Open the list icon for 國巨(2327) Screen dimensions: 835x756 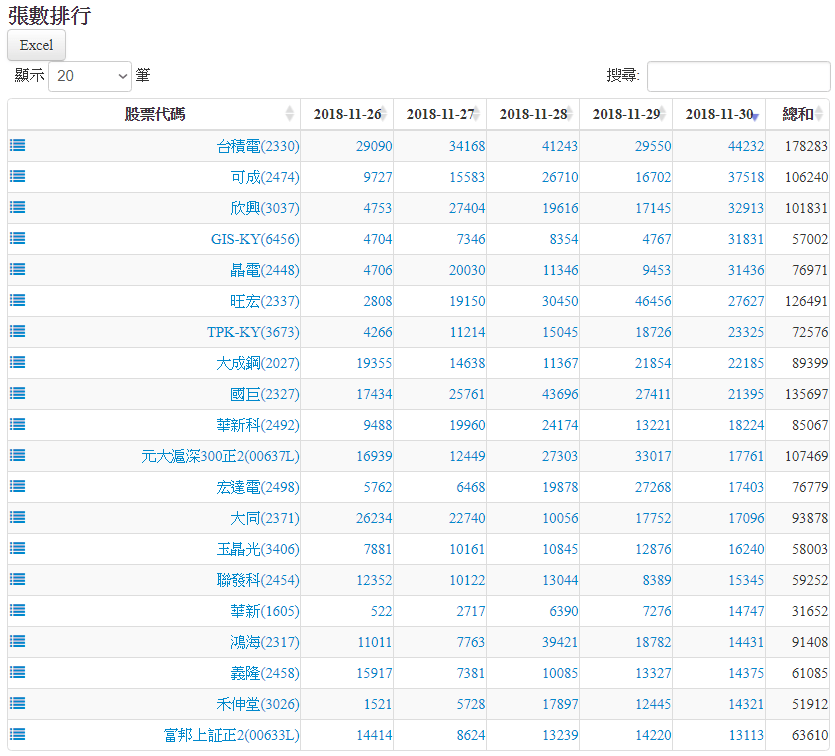pyautogui.click(x=18, y=393)
